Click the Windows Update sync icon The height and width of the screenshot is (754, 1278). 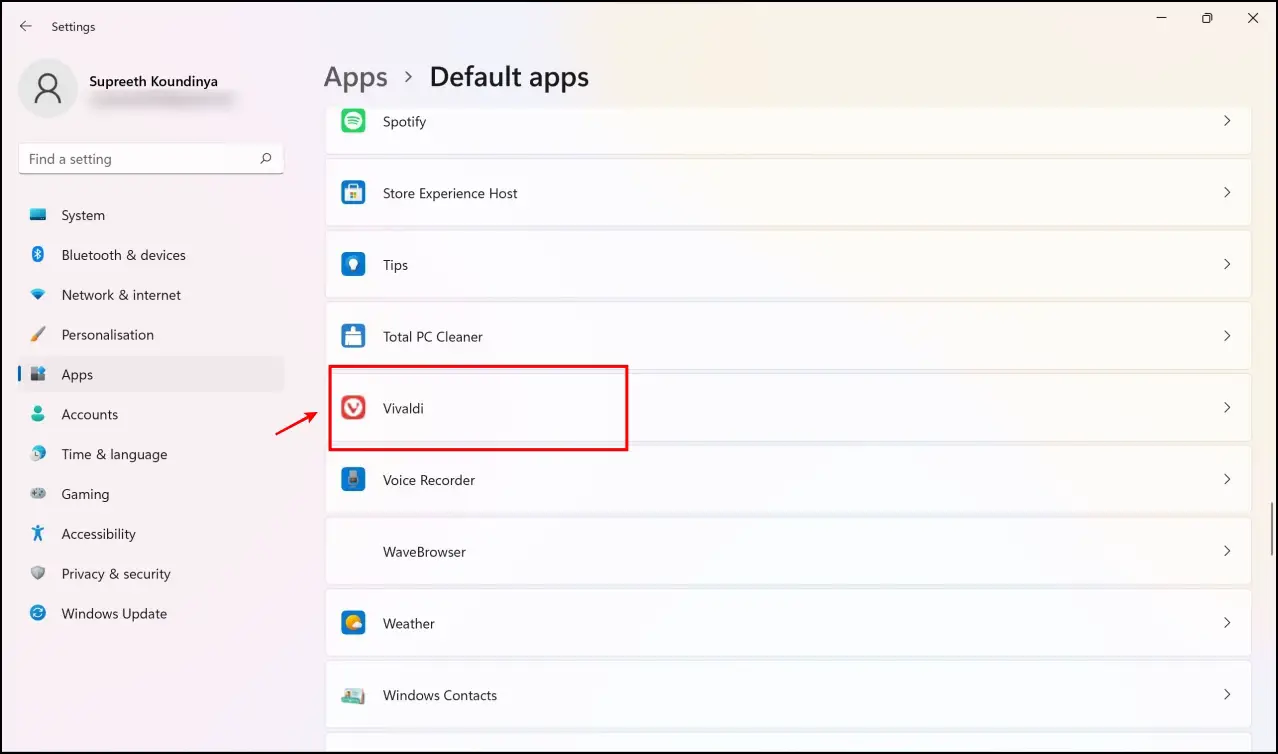tap(38, 613)
